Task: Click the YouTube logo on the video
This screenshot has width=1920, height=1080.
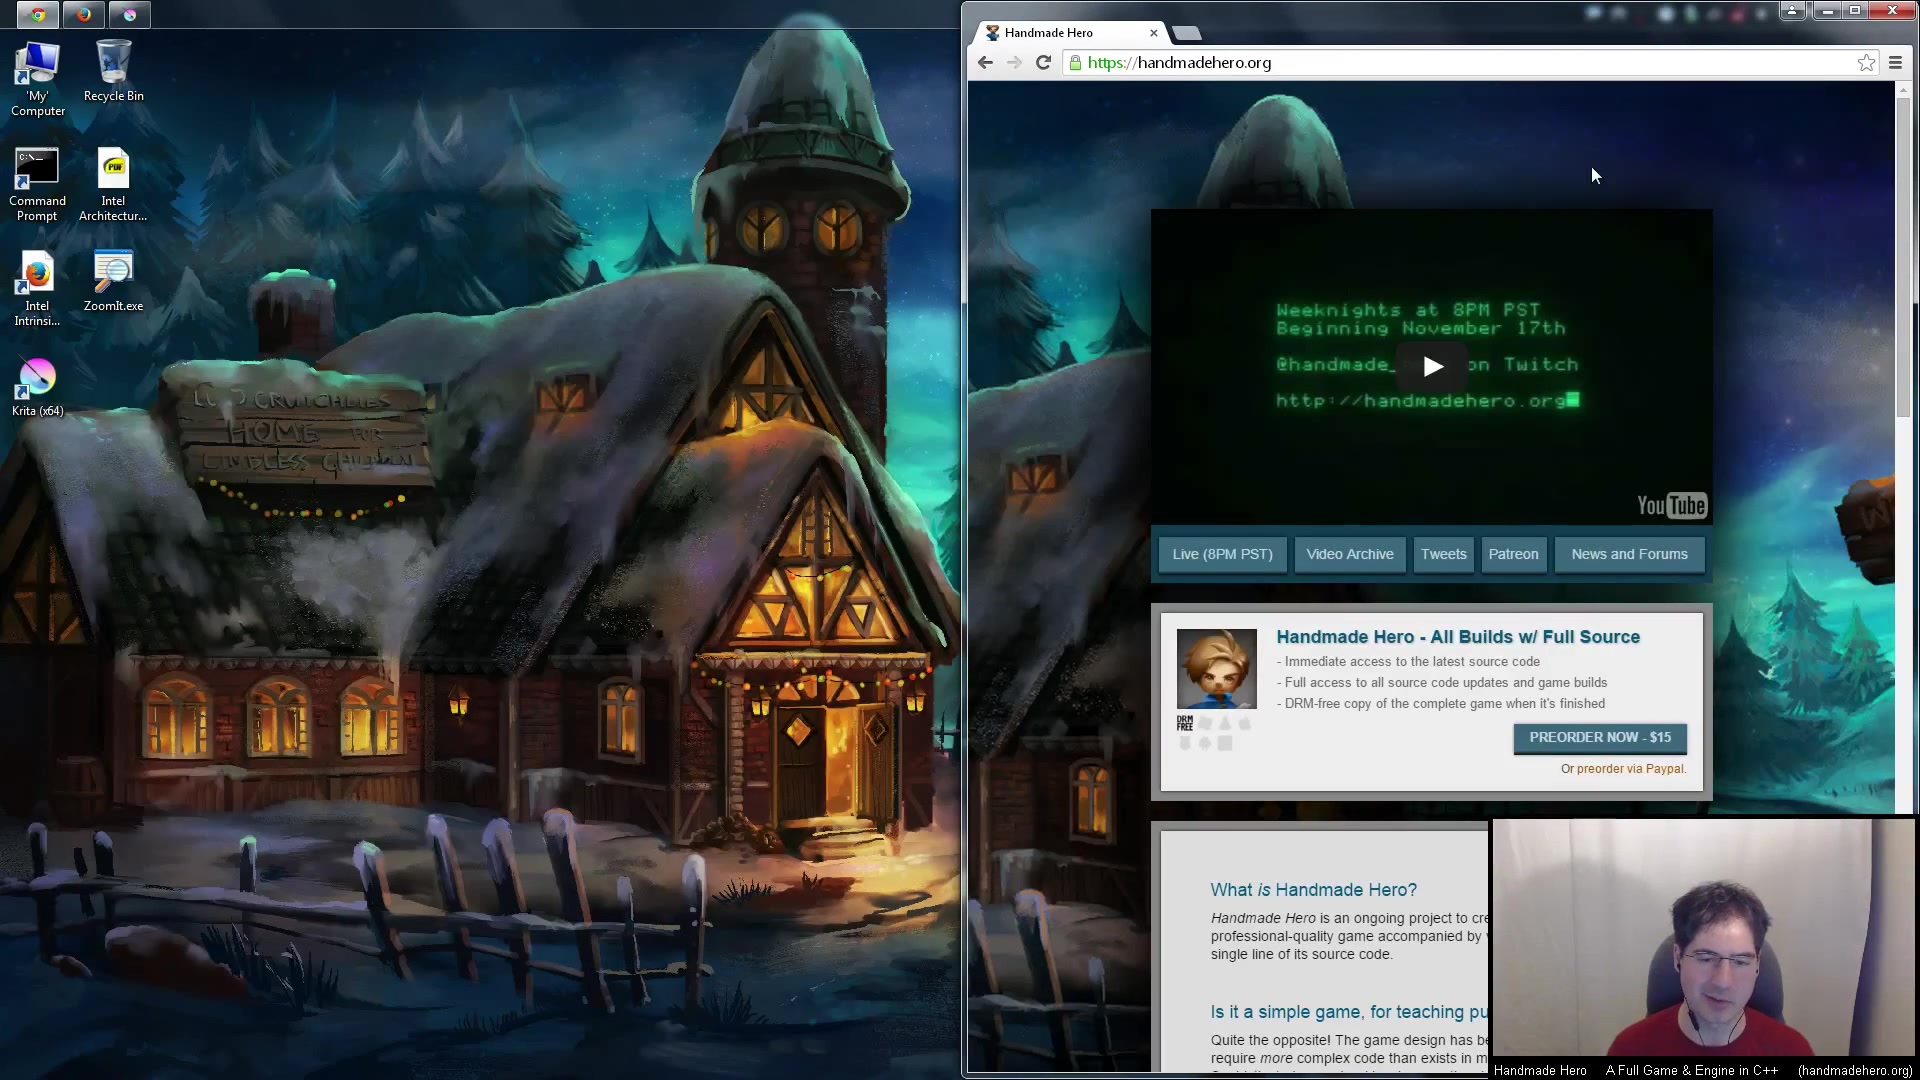Action: (1671, 505)
